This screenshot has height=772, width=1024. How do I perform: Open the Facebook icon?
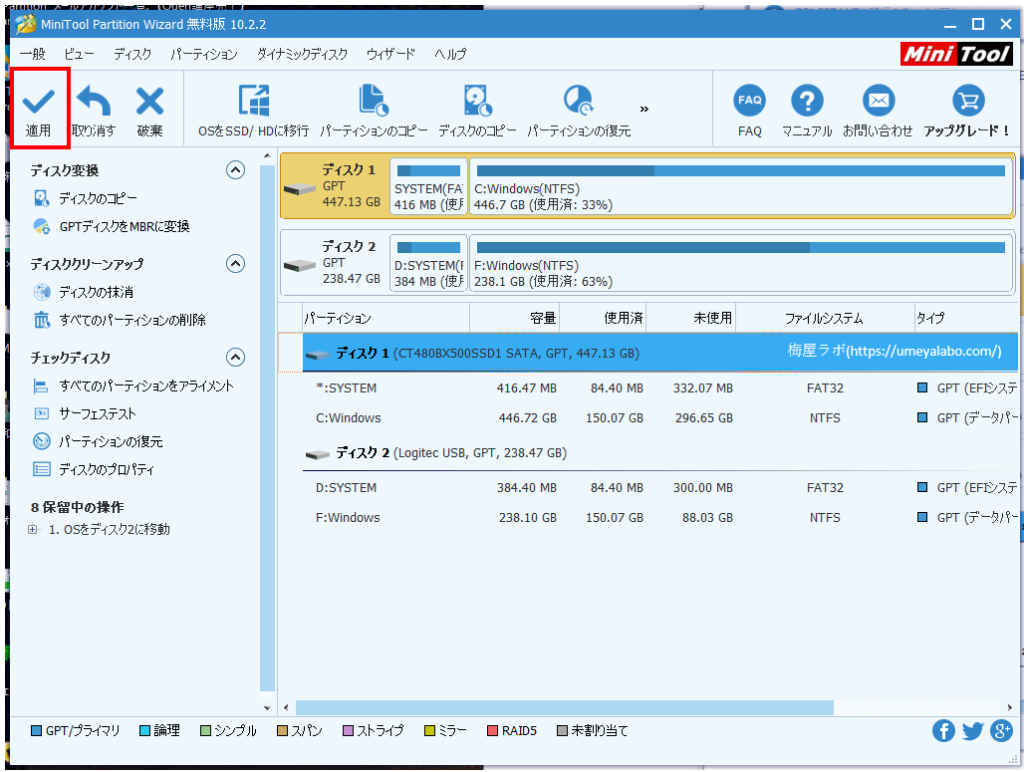[x=943, y=730]
